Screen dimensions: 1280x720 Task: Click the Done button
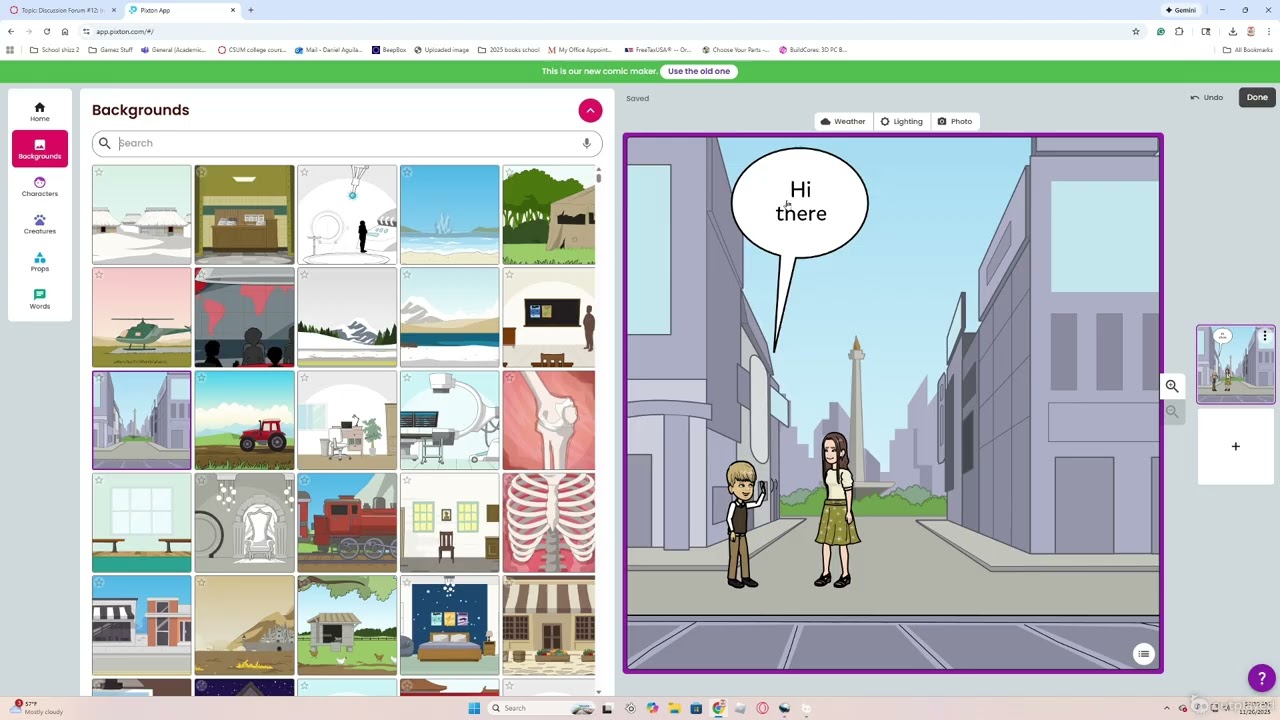tap(1257, 97)
